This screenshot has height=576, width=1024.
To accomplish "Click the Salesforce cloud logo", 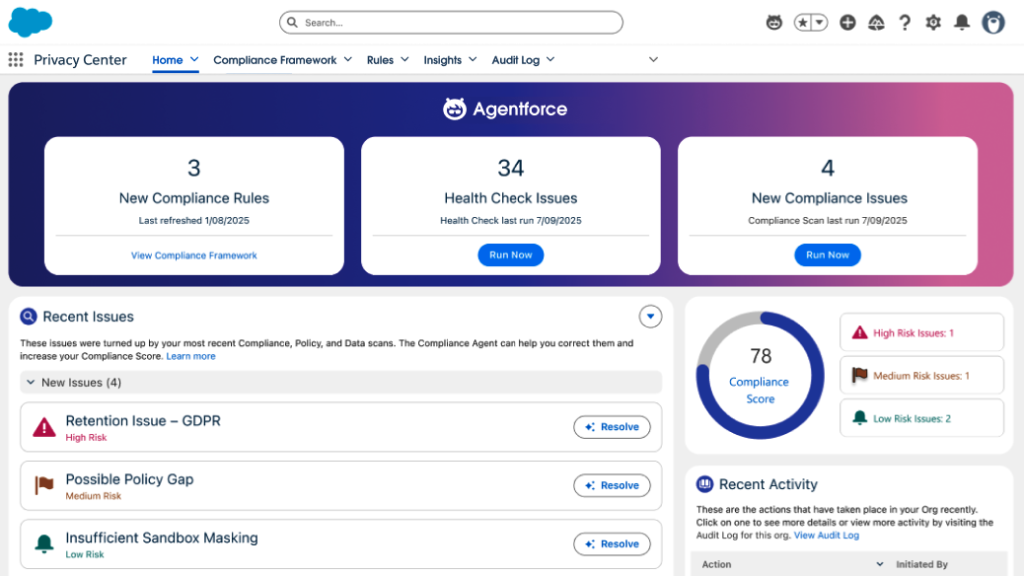I will (30, 22).
